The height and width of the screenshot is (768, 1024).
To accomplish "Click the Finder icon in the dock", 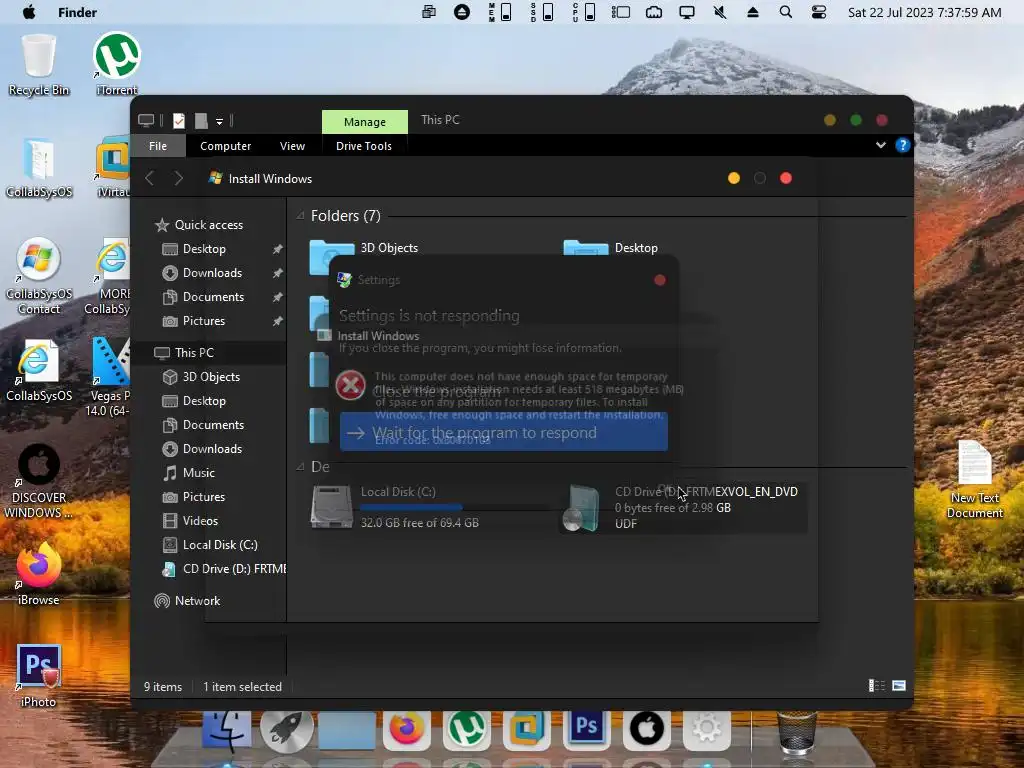I will click(x=227, y=729).
